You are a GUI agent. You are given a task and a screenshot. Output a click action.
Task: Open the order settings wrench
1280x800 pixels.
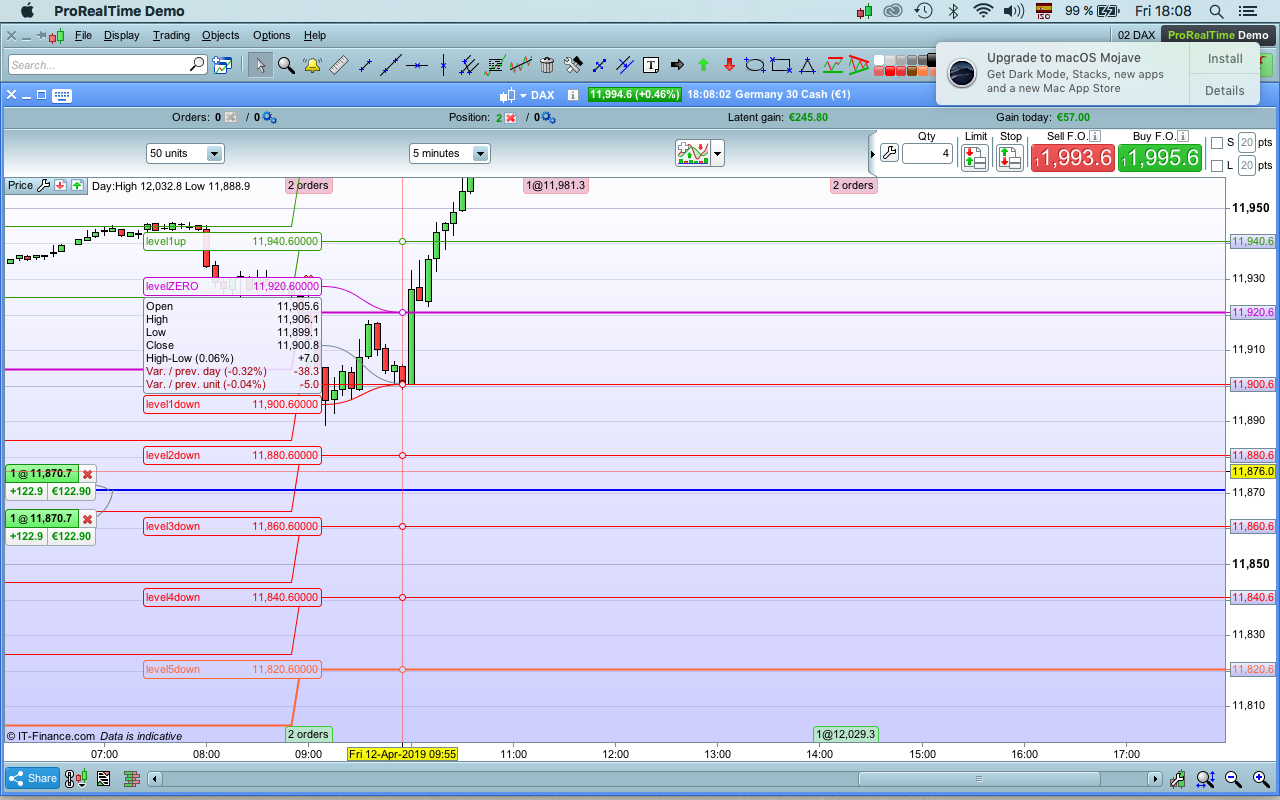pyautogui.click(x=888, y=154)
